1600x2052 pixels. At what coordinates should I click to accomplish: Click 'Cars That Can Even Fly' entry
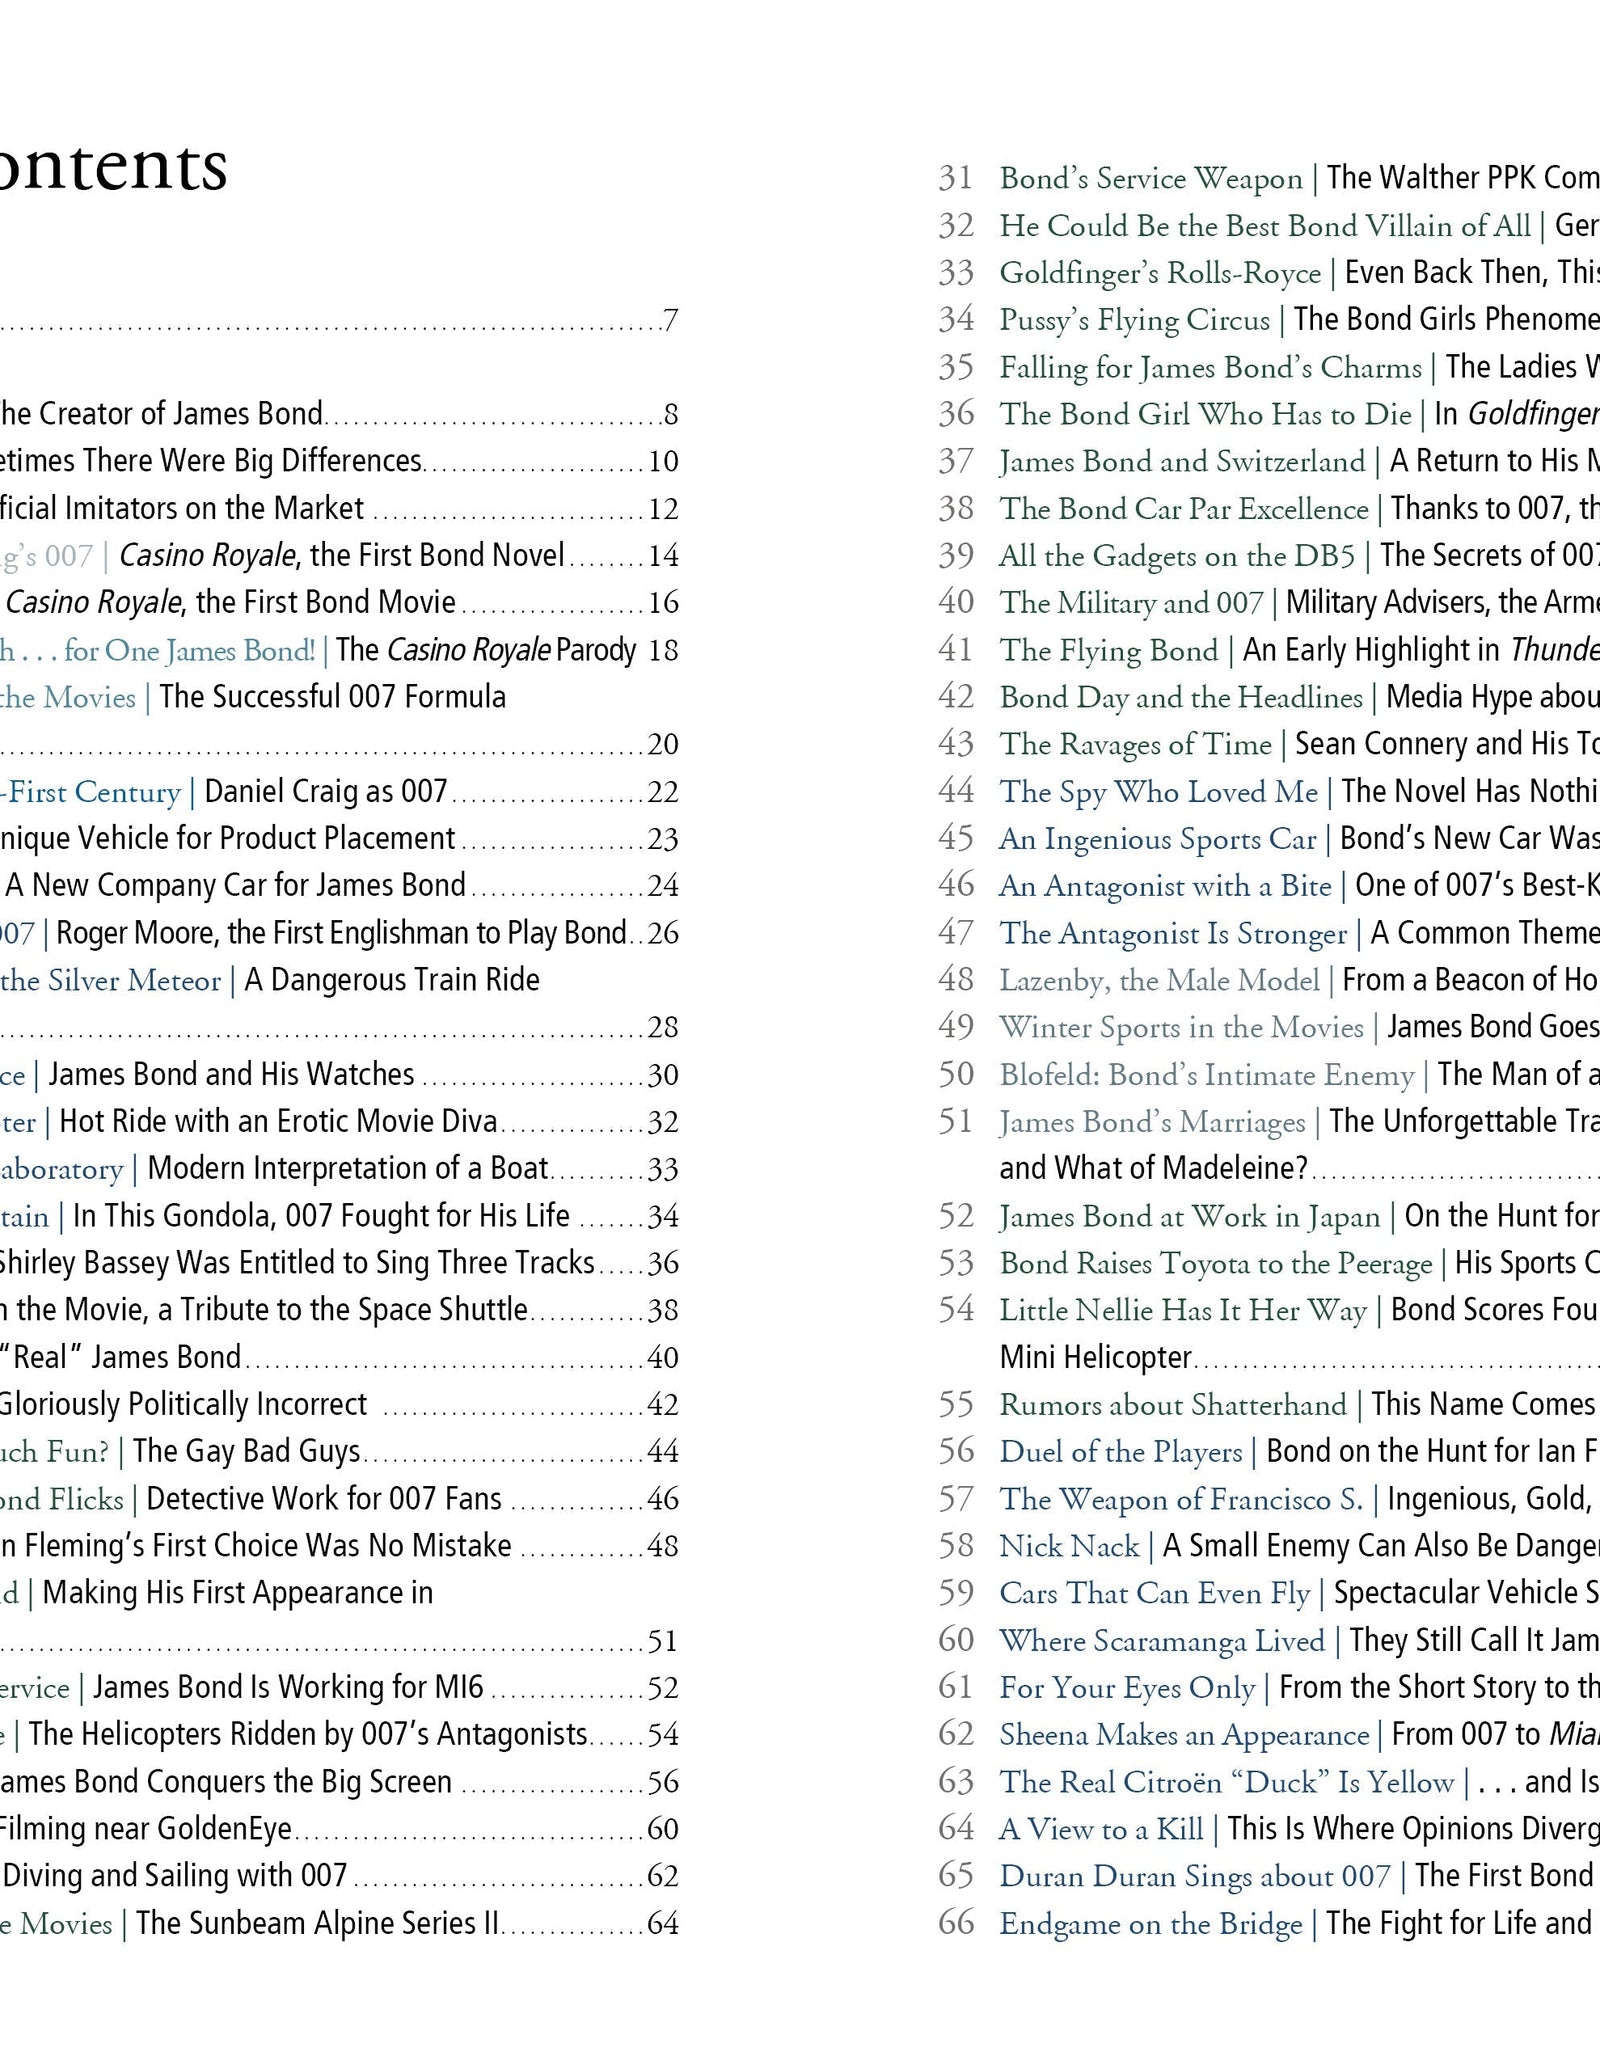1154,1594
